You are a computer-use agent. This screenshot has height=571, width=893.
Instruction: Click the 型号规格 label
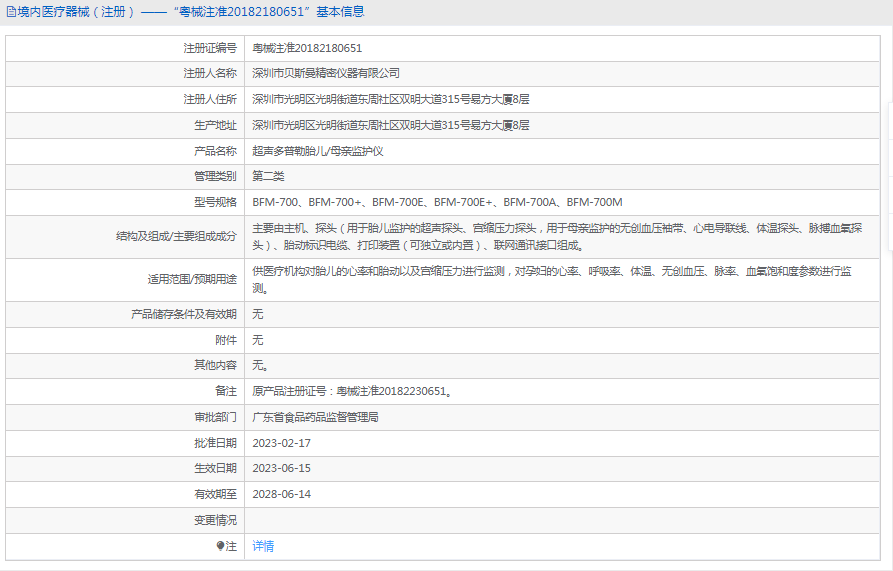point(215,202)
